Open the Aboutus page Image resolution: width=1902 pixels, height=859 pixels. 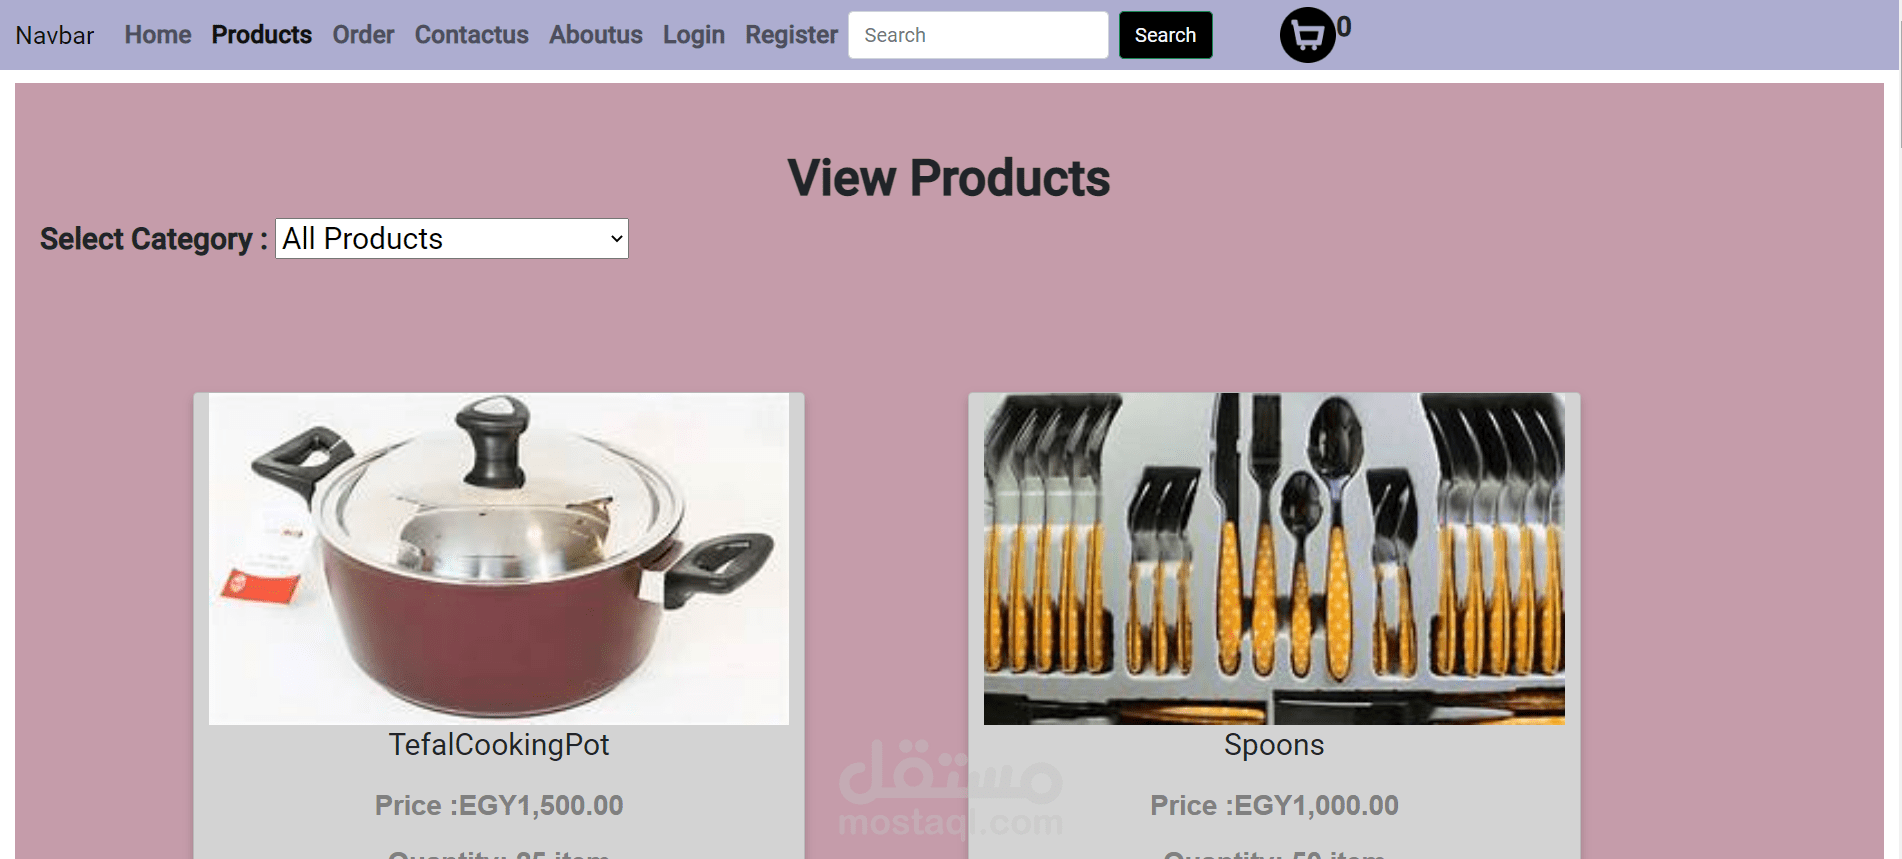coord(596,35)
